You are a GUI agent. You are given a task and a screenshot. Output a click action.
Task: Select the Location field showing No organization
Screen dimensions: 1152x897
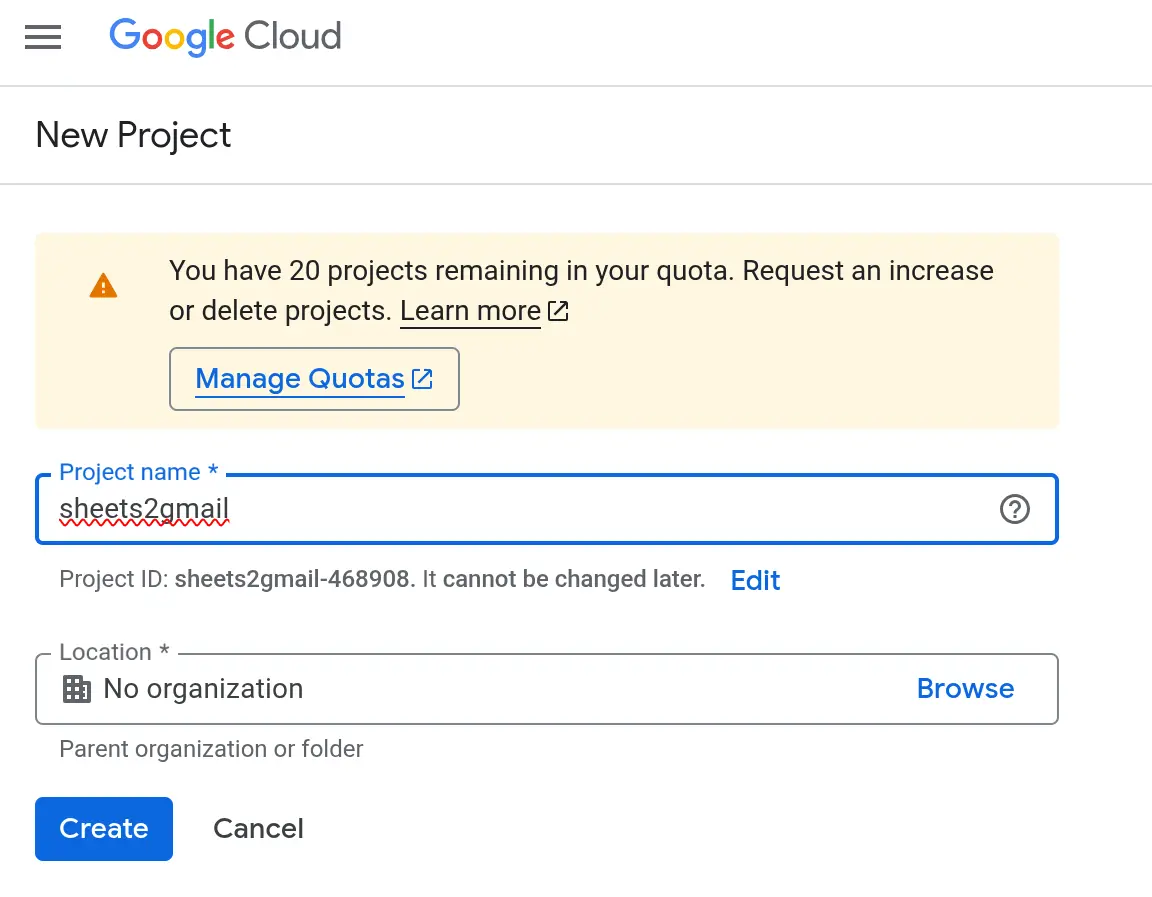pos(500,689)
